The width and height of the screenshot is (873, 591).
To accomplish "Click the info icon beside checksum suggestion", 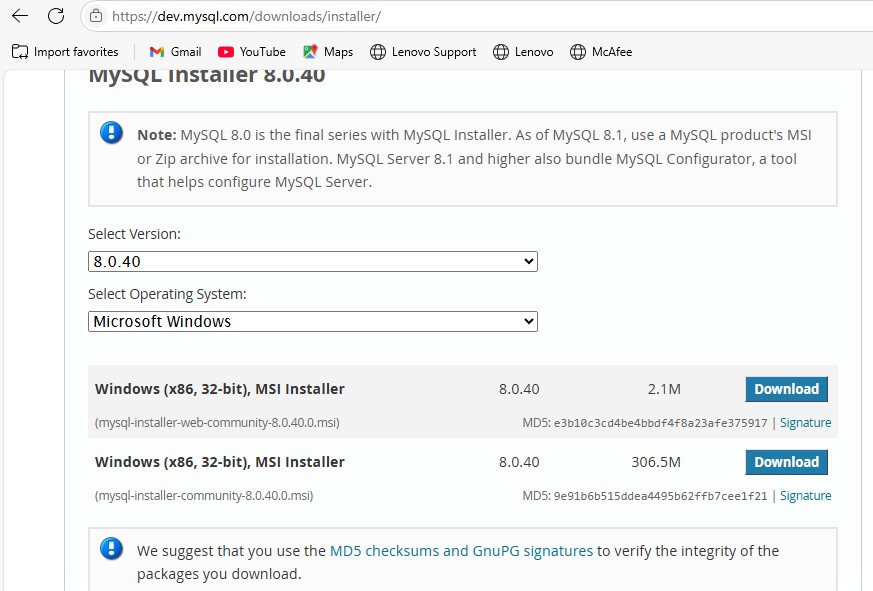I will click(111, 549).
